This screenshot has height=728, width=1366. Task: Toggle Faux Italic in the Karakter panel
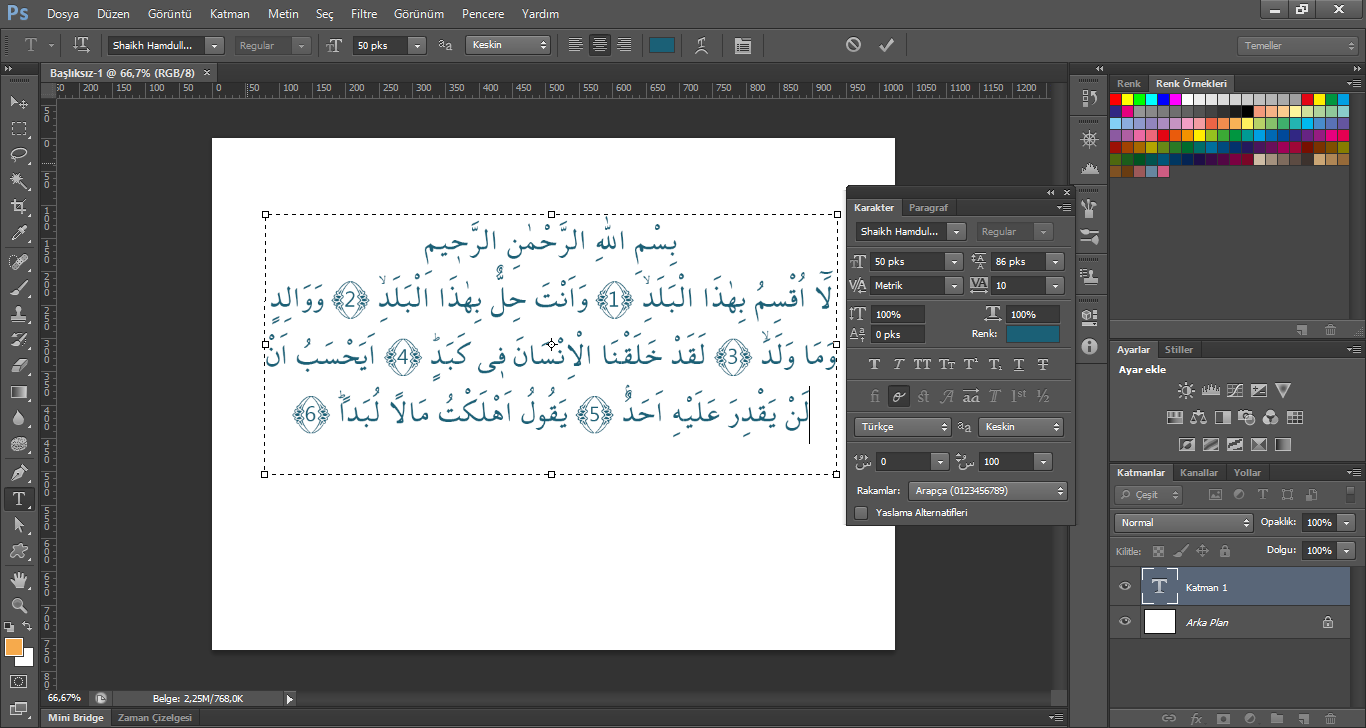point(899,365)
